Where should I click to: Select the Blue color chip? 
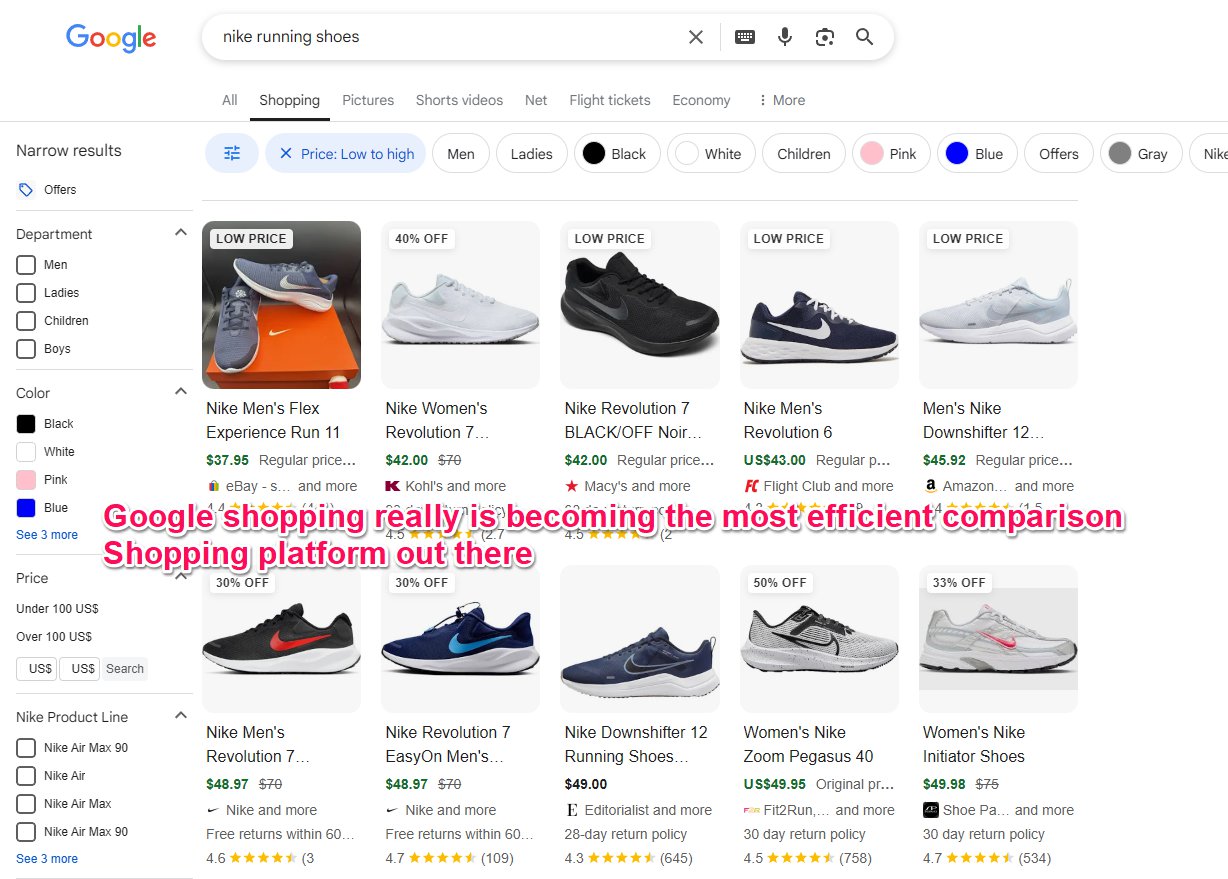[977, 154]
